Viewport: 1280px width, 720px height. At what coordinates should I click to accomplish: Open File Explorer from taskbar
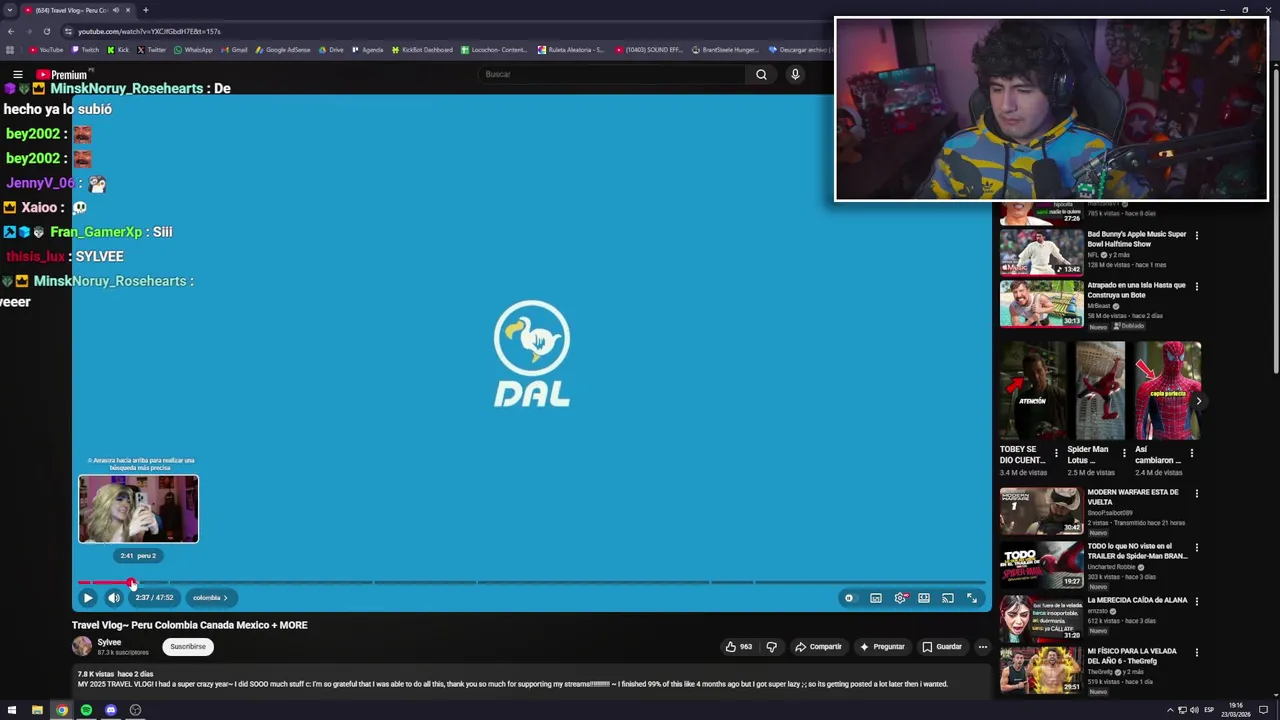[37, 710]
